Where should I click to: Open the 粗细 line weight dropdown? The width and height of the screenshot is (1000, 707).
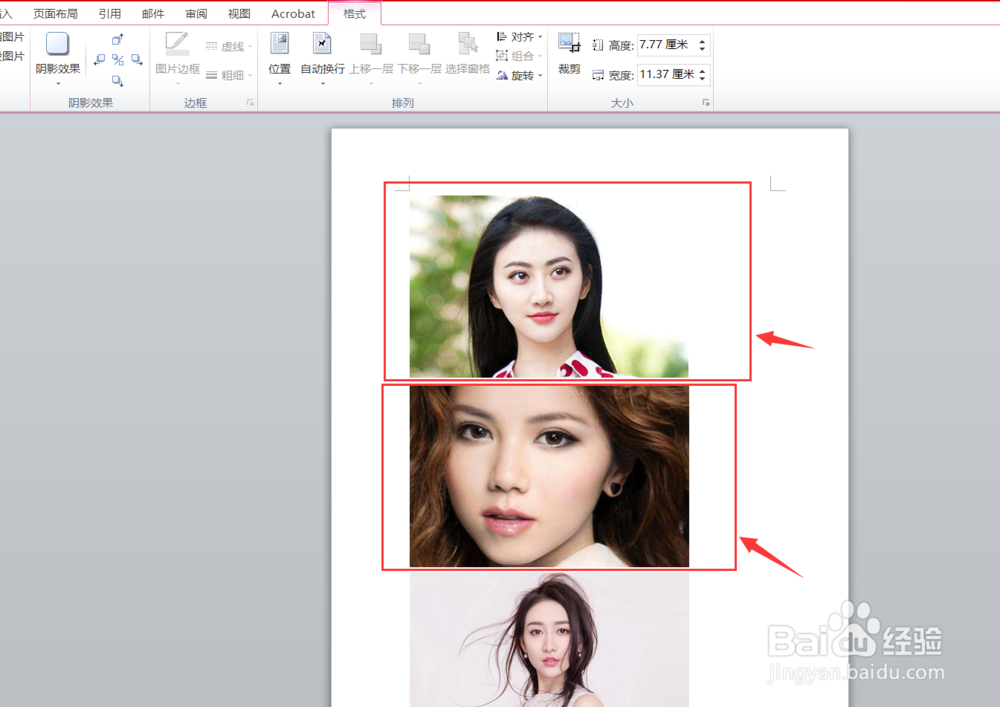coord(229,75)
